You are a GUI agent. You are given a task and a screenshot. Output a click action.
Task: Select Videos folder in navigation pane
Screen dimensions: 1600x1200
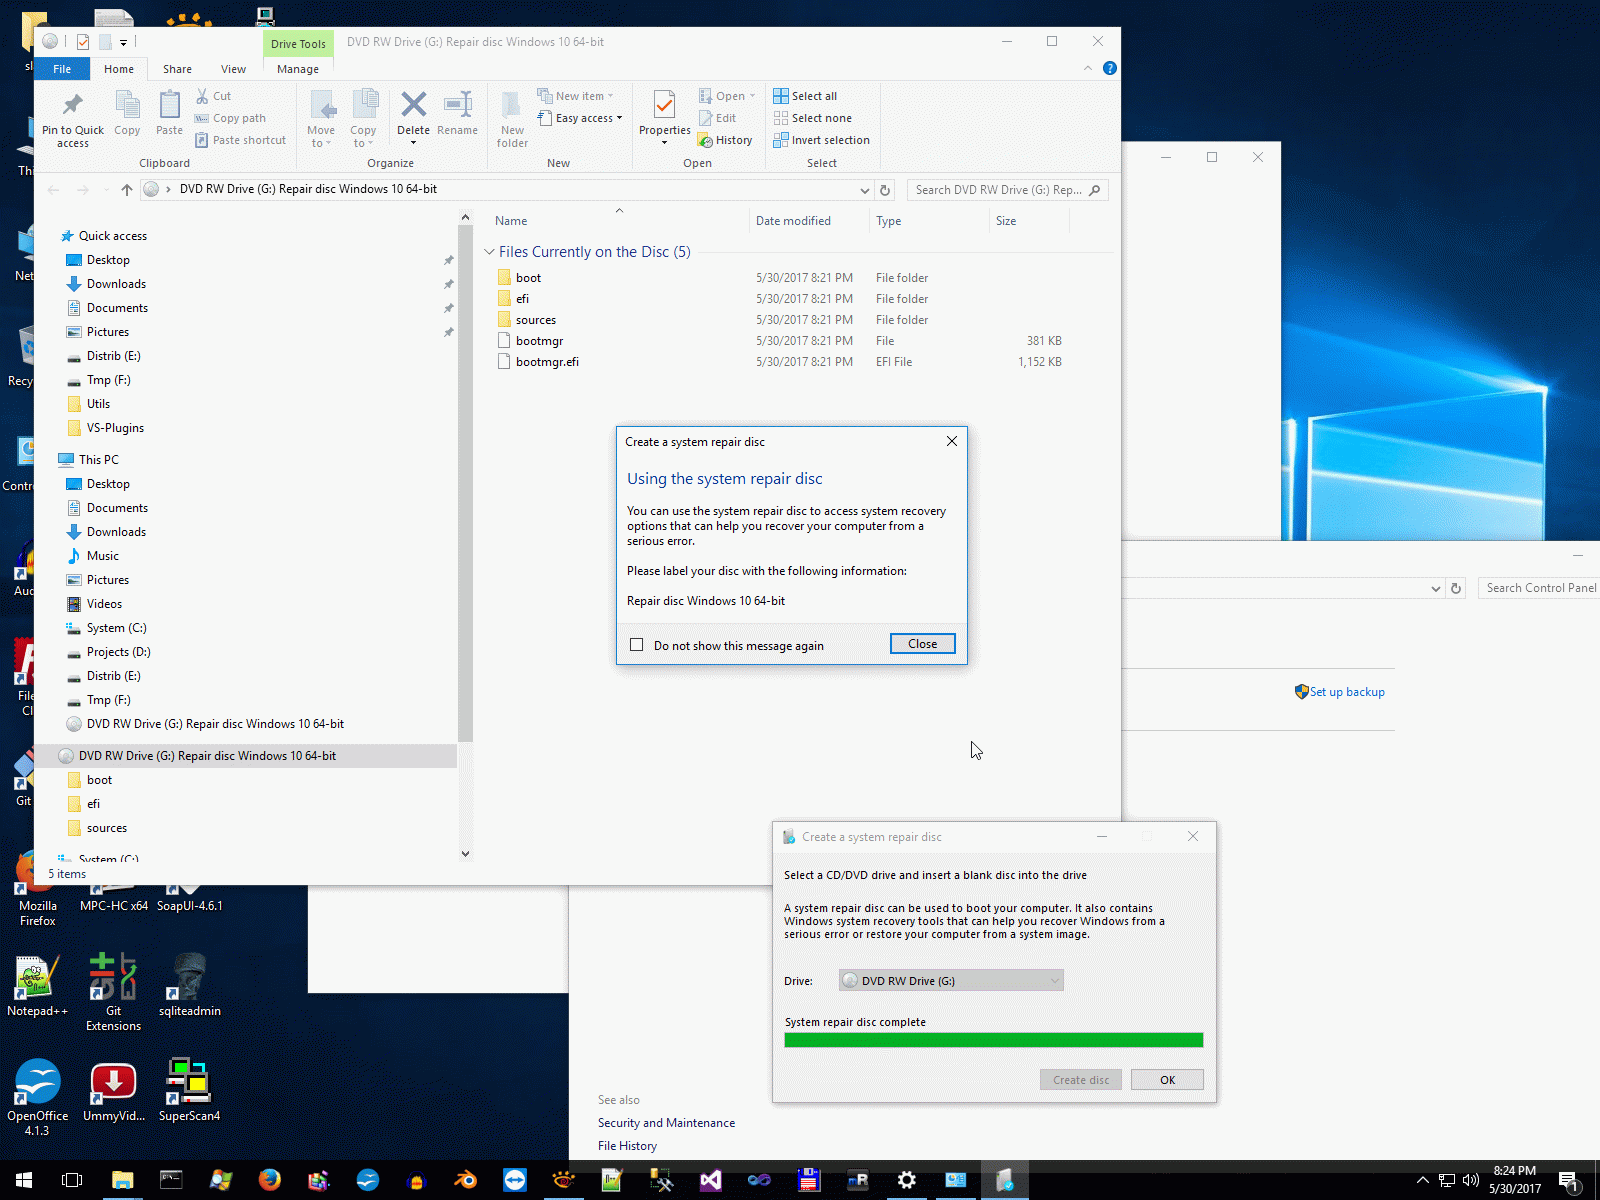click(104, 604)
